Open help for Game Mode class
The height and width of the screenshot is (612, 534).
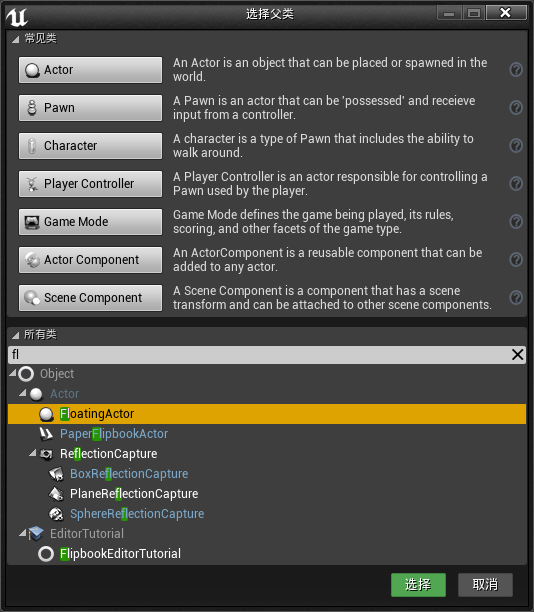click(516, 221)
